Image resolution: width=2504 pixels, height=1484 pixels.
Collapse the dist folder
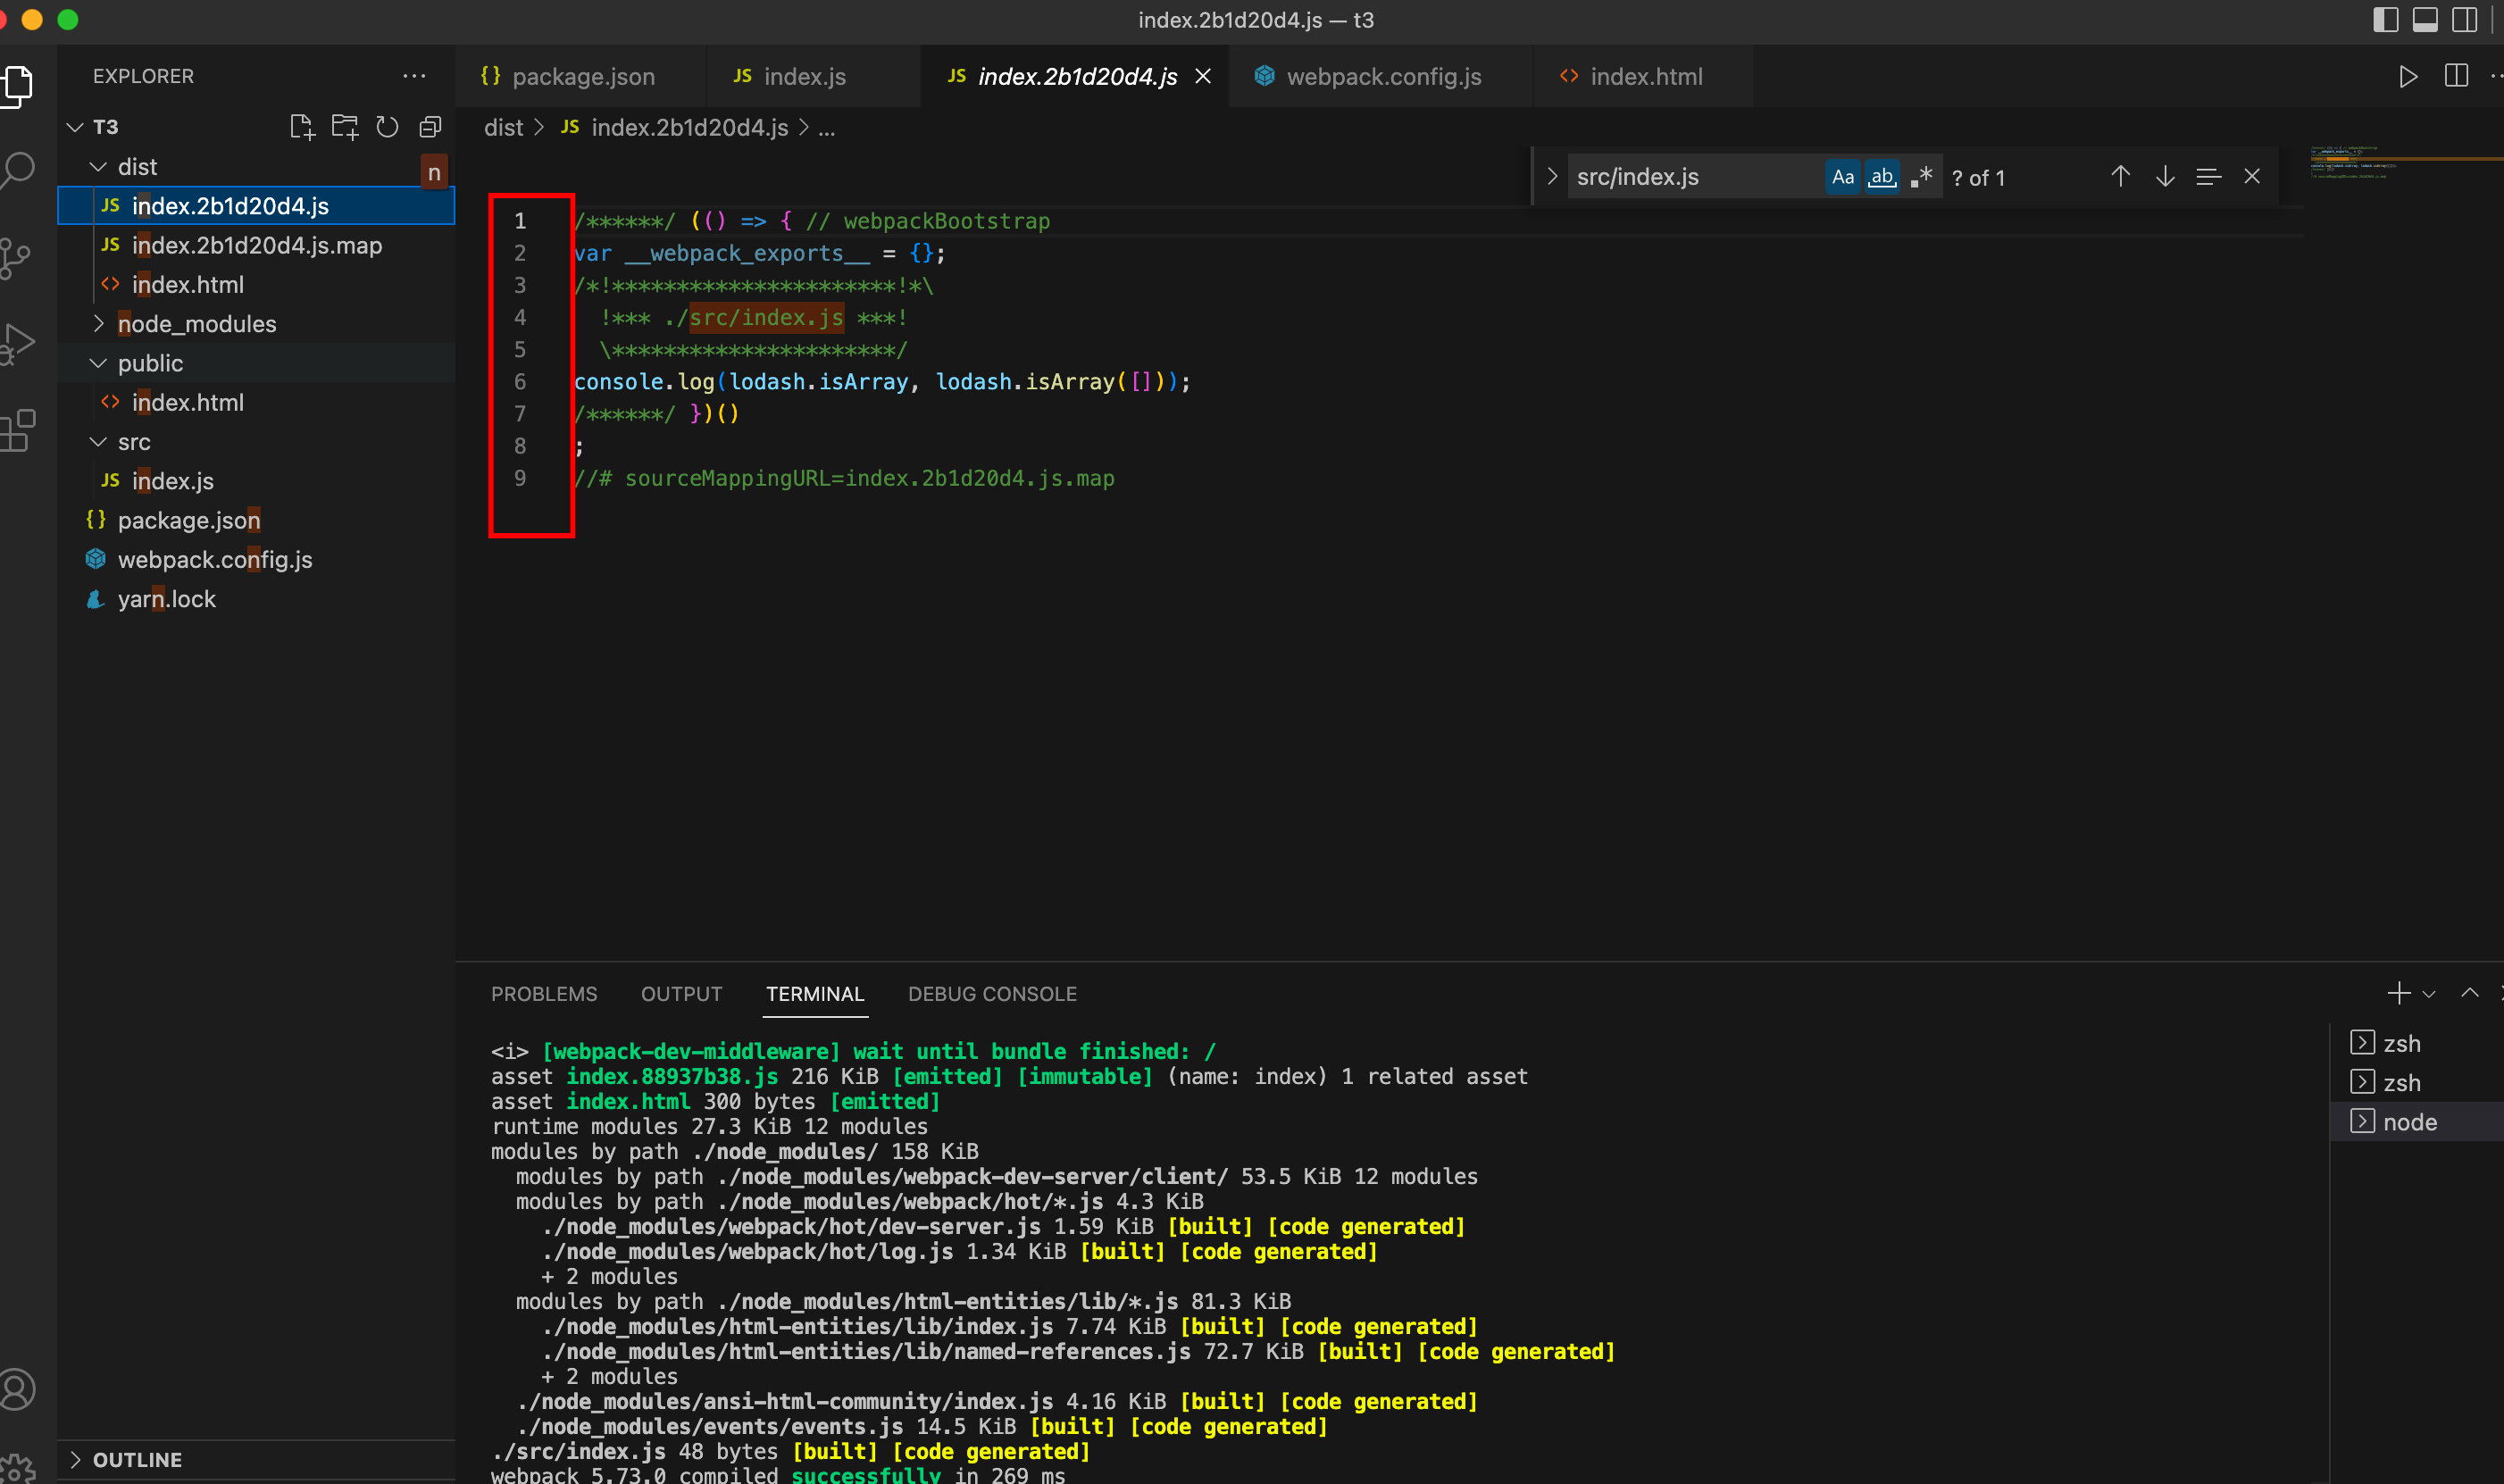click(x=98, y=167)
